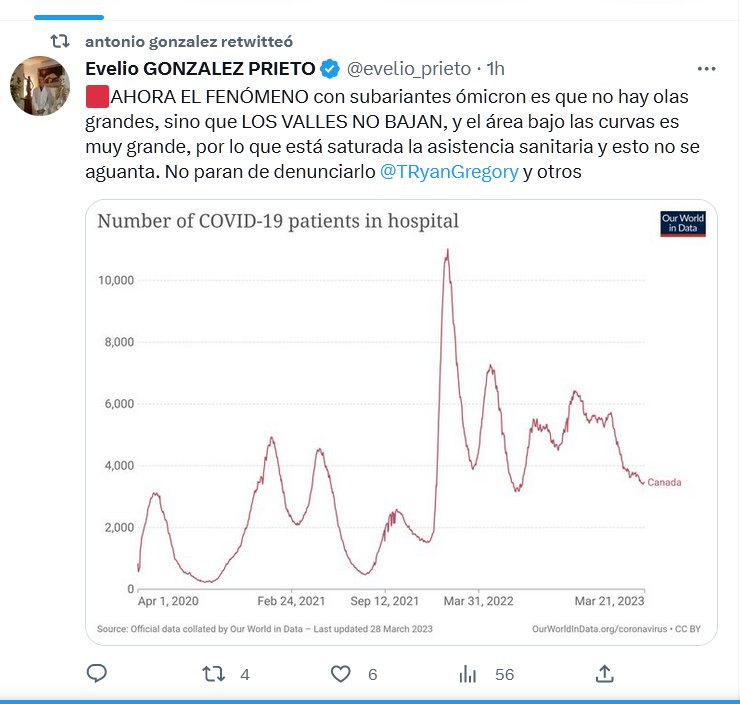This screenshot has width=740, height=704.
Task: Click the reply speech bubble icon
Action: [x=96, y=674]
